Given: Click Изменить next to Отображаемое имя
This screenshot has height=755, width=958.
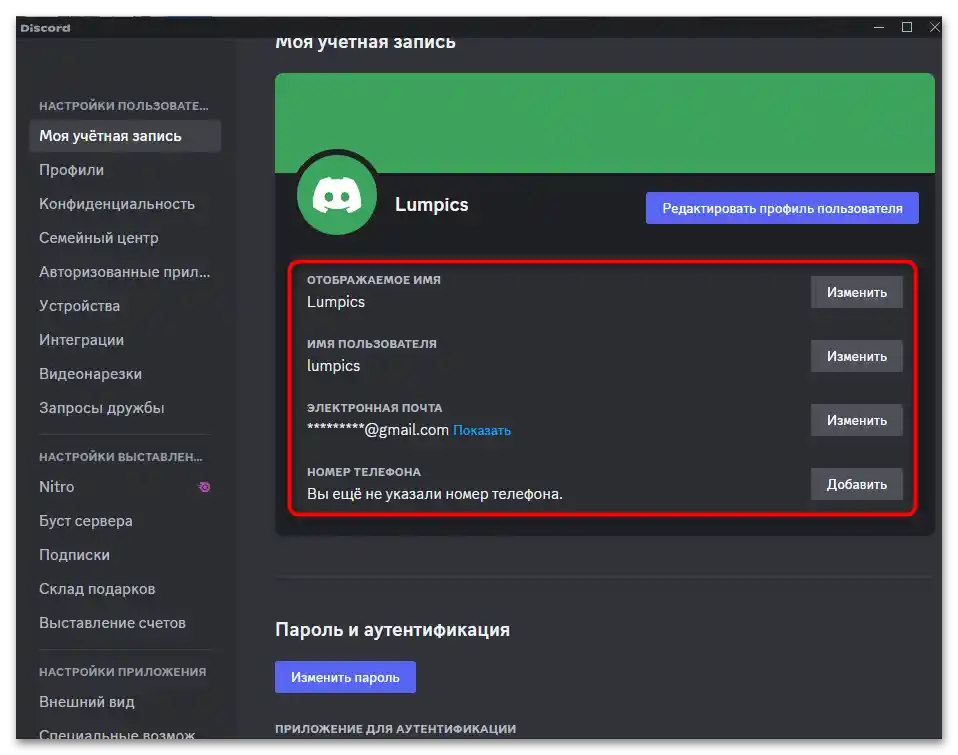Looking at the screenshot, I should tap(857, 293).
